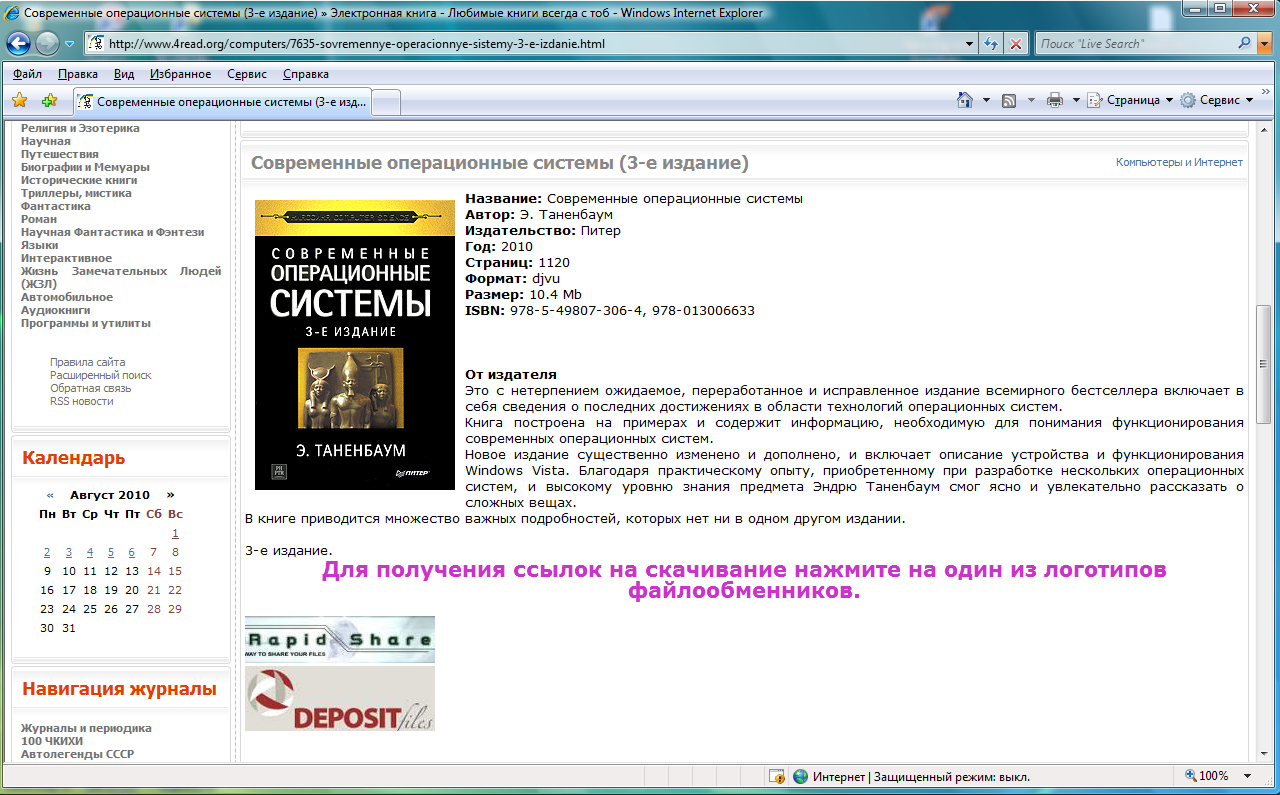
Task: Open the Вид menu
Action: tap(124, 74)
